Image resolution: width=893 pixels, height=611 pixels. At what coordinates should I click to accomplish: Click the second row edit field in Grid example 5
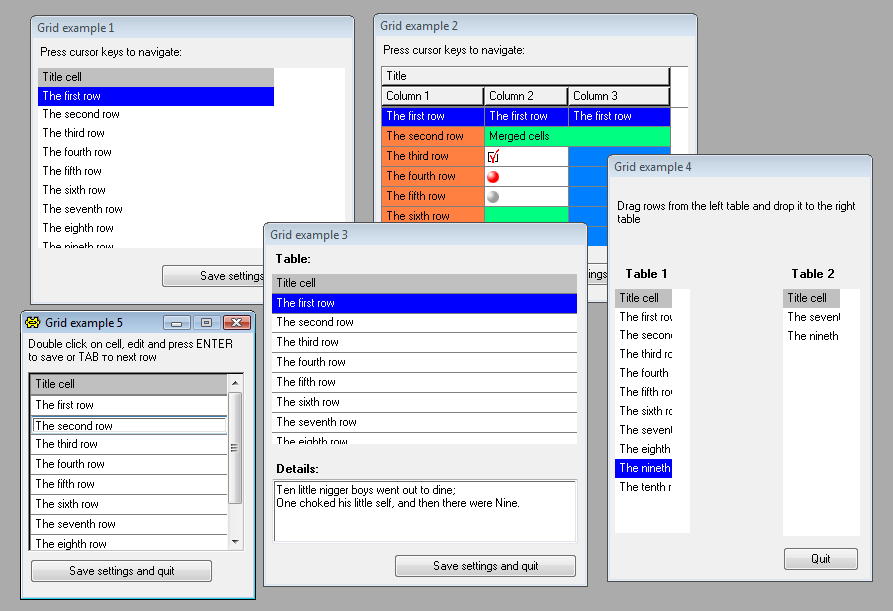[128, 426]
